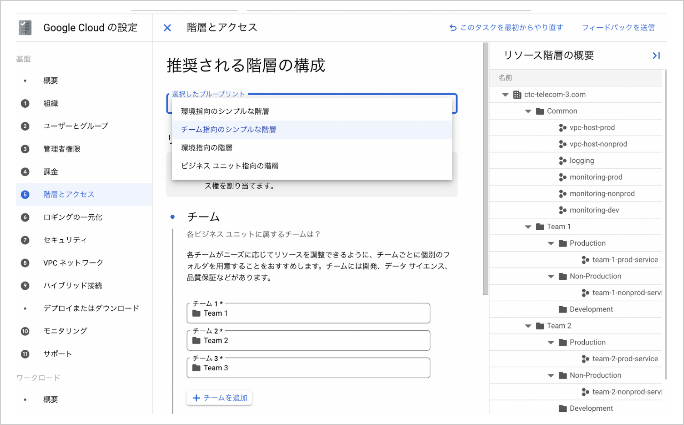The width and height of the screenshot is (684, 425).
Task: Click folder icon in チーム 3 field
Action: tap(196, 367)
